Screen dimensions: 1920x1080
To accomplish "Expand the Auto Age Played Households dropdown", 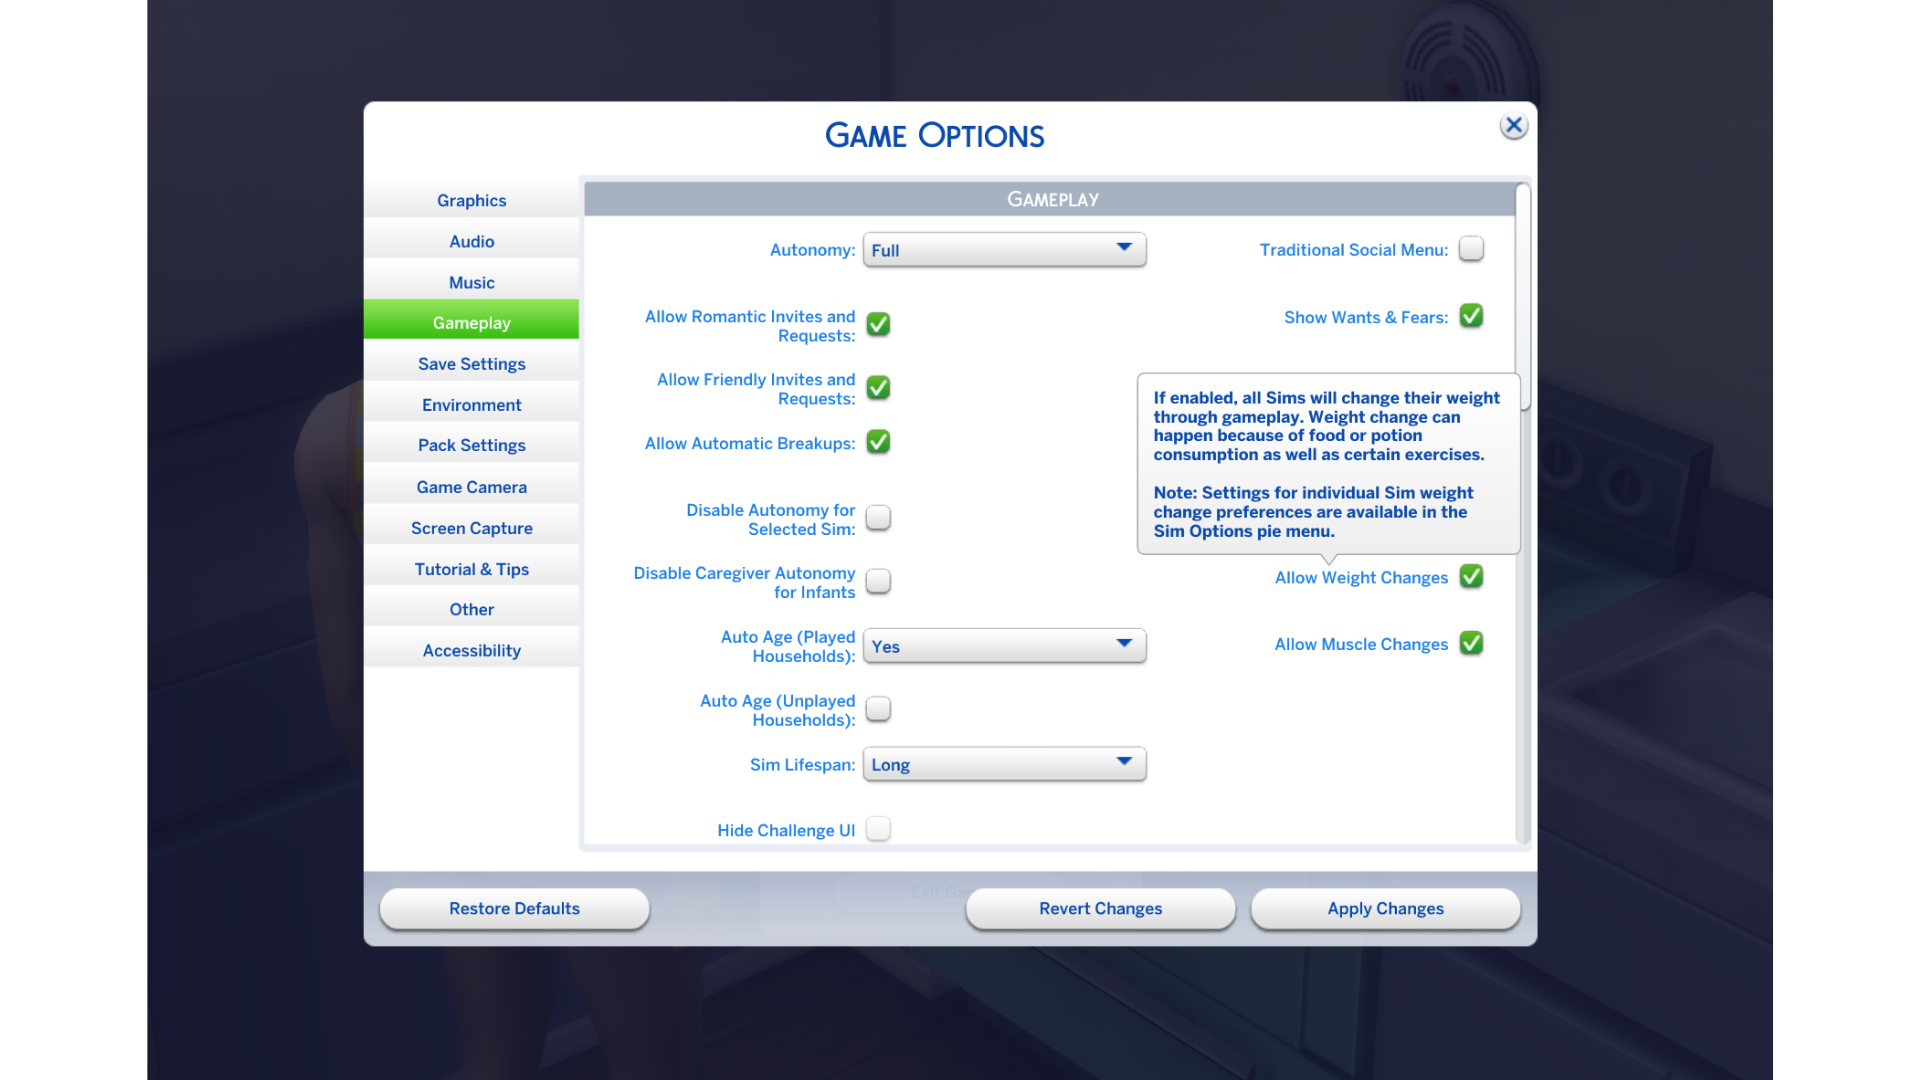I will [1004, 646].
